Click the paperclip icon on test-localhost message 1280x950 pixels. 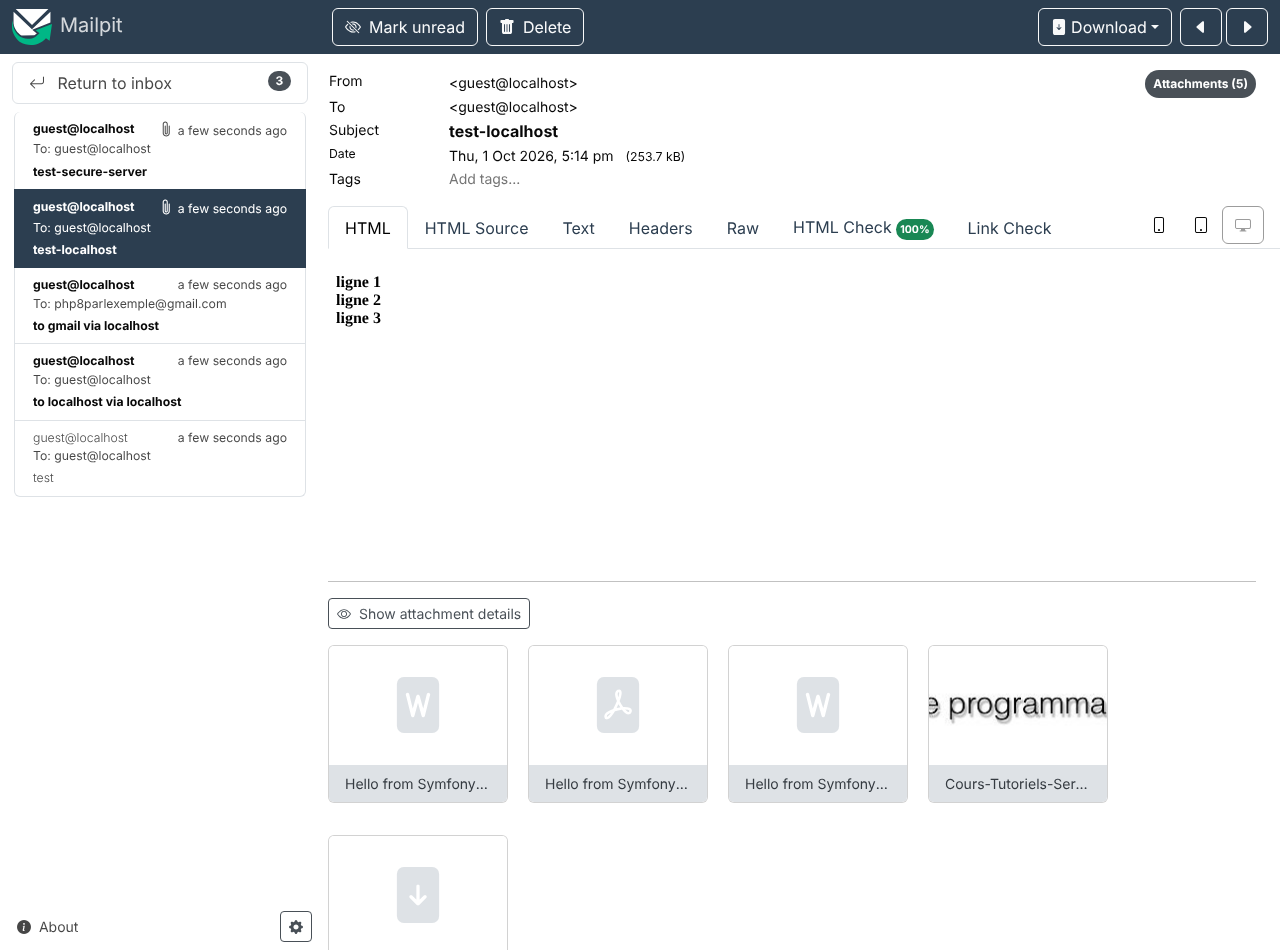click(166, 208)
